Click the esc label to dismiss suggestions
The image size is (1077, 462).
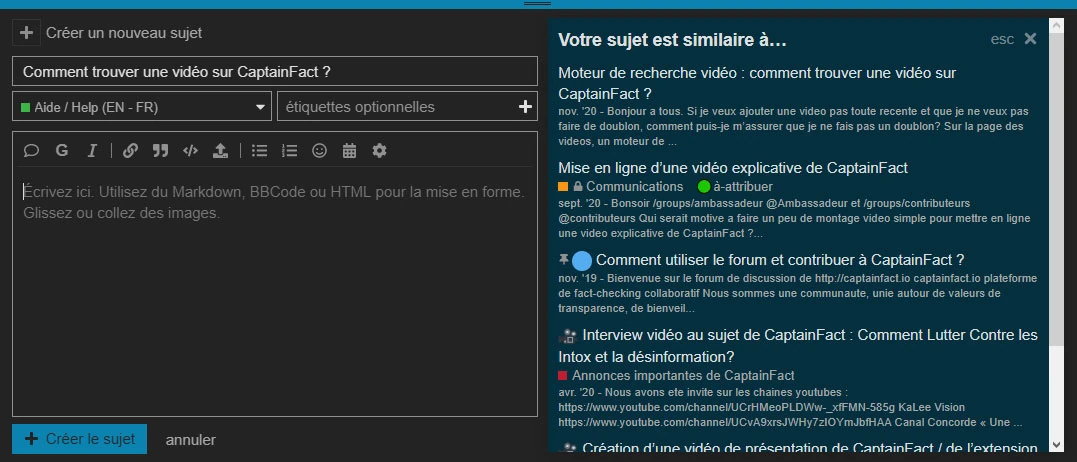[1001, 39]
